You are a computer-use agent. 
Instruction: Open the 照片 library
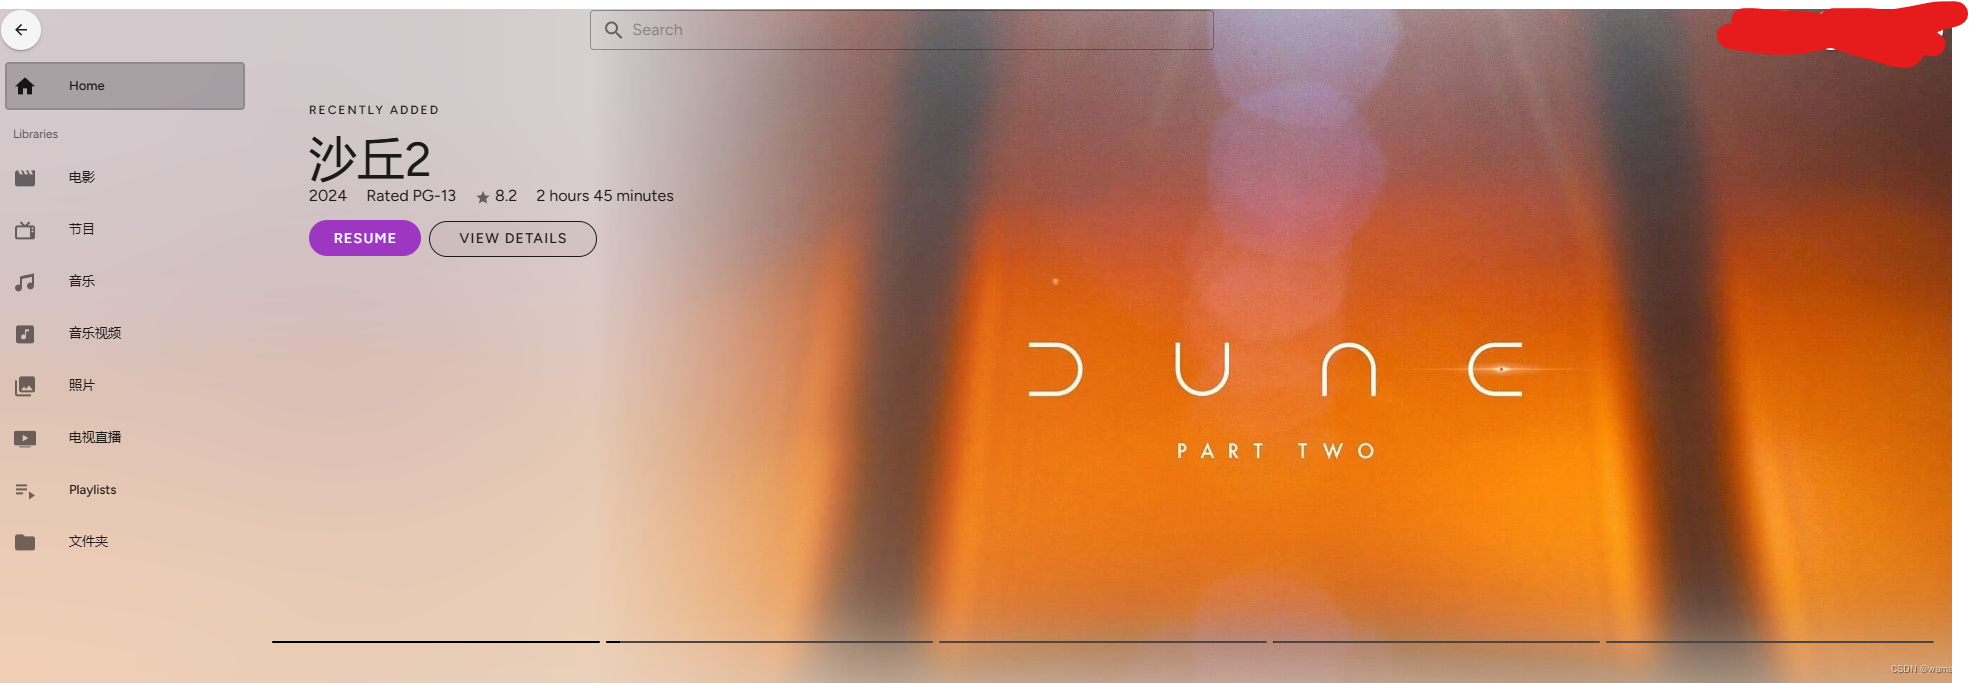pyautogui.click(x=125, y=386)
